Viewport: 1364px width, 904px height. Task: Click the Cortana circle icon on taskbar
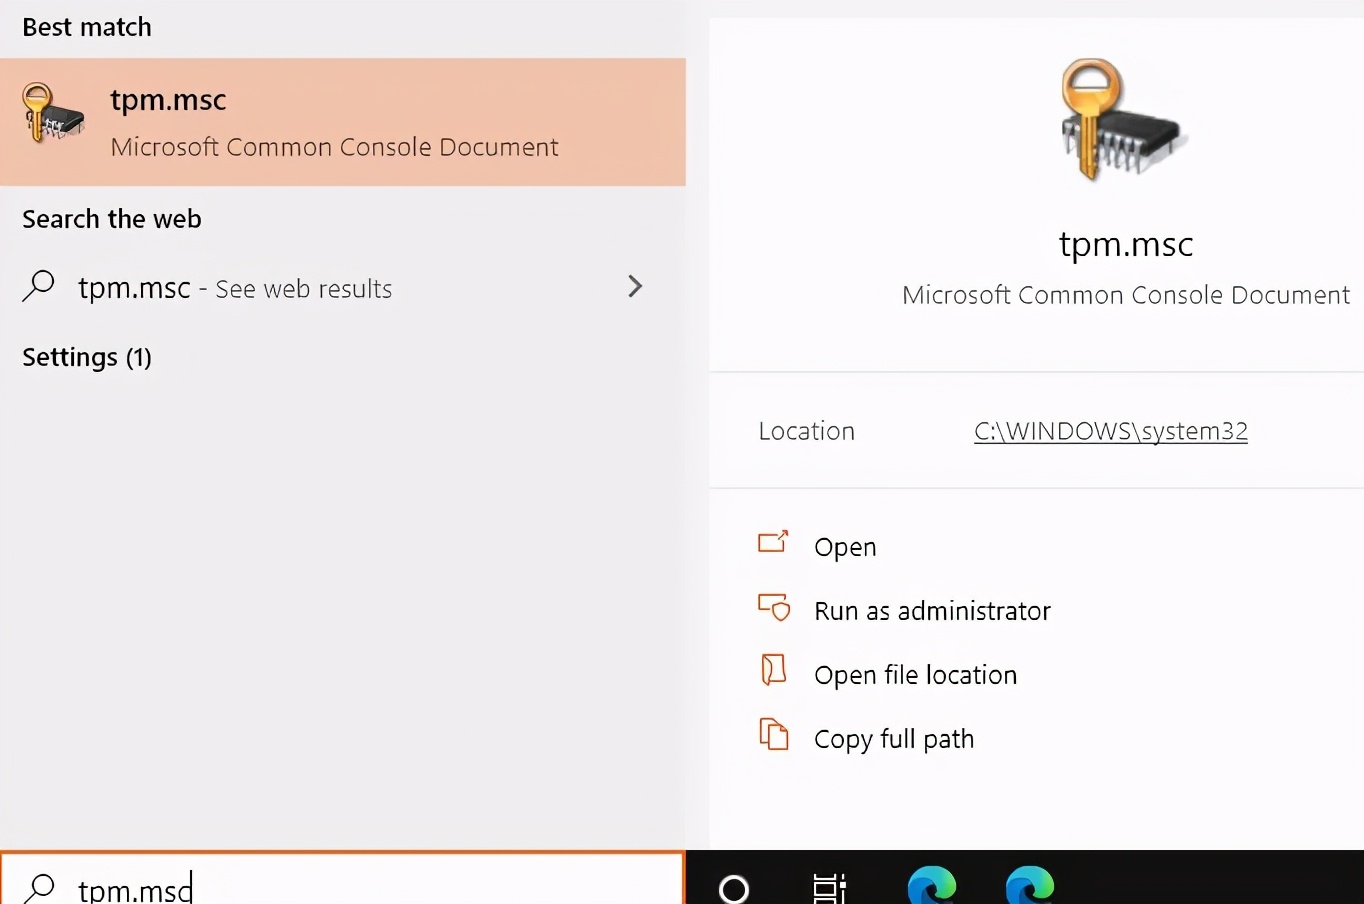pyautogui.click(x=734, y=887)
